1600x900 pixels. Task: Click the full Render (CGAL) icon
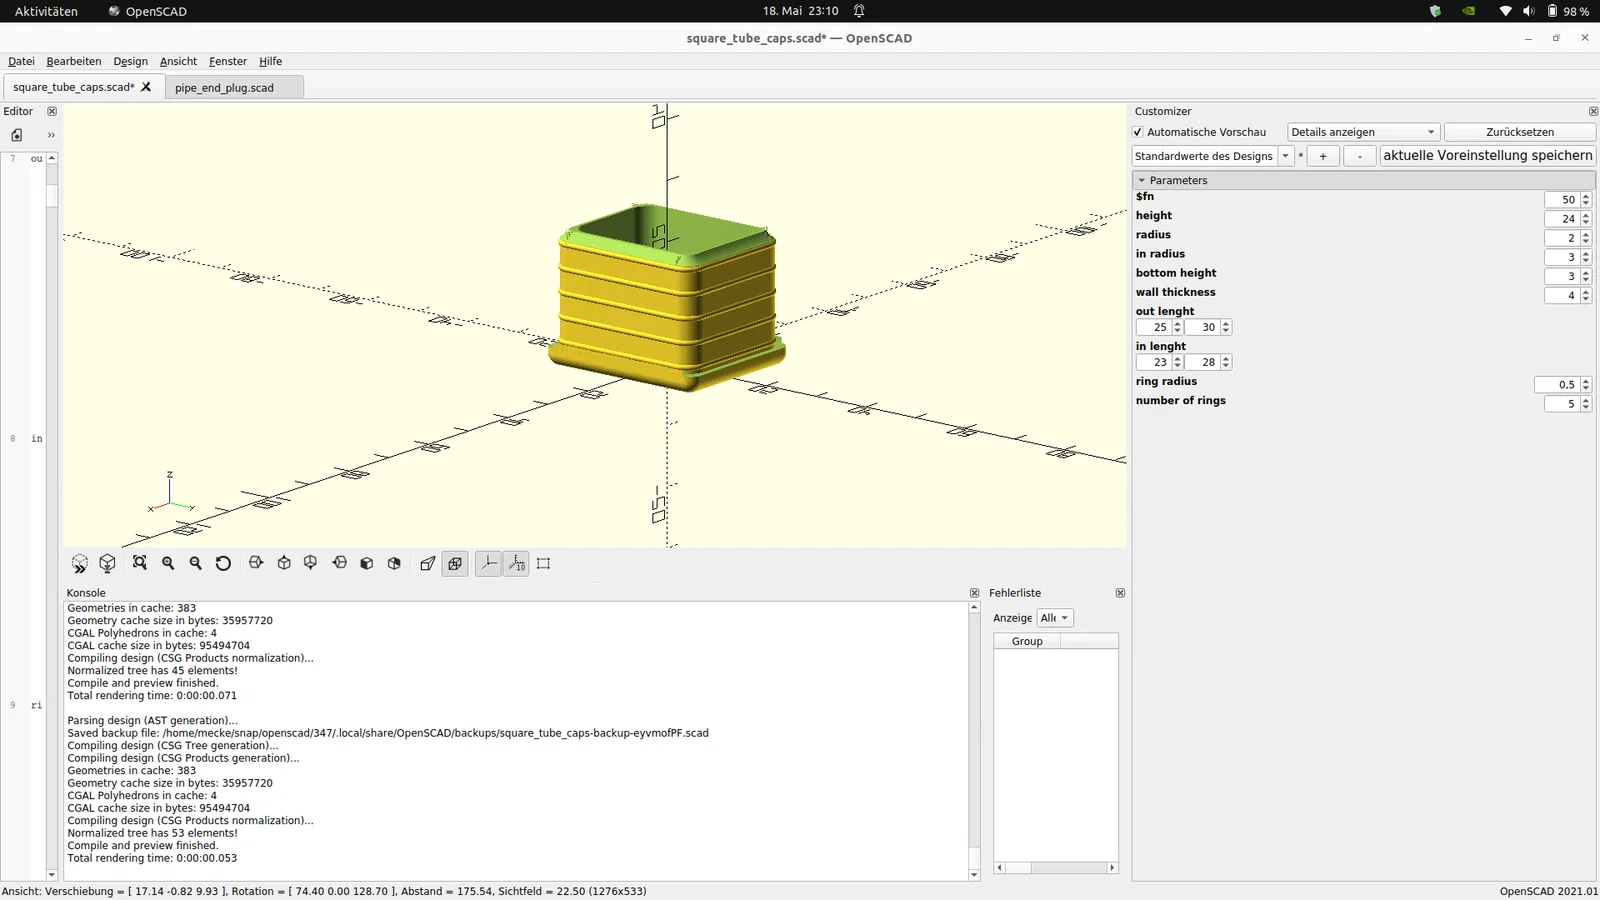(x=108, y=564)
